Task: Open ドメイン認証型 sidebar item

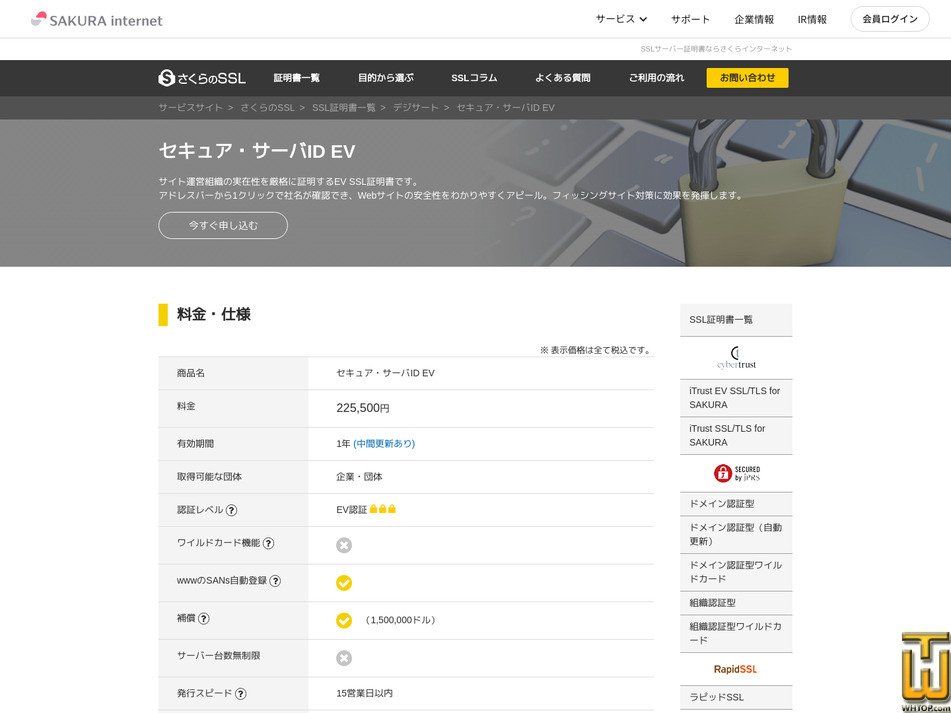Action: pyautogui.click(x=736, y=503)
